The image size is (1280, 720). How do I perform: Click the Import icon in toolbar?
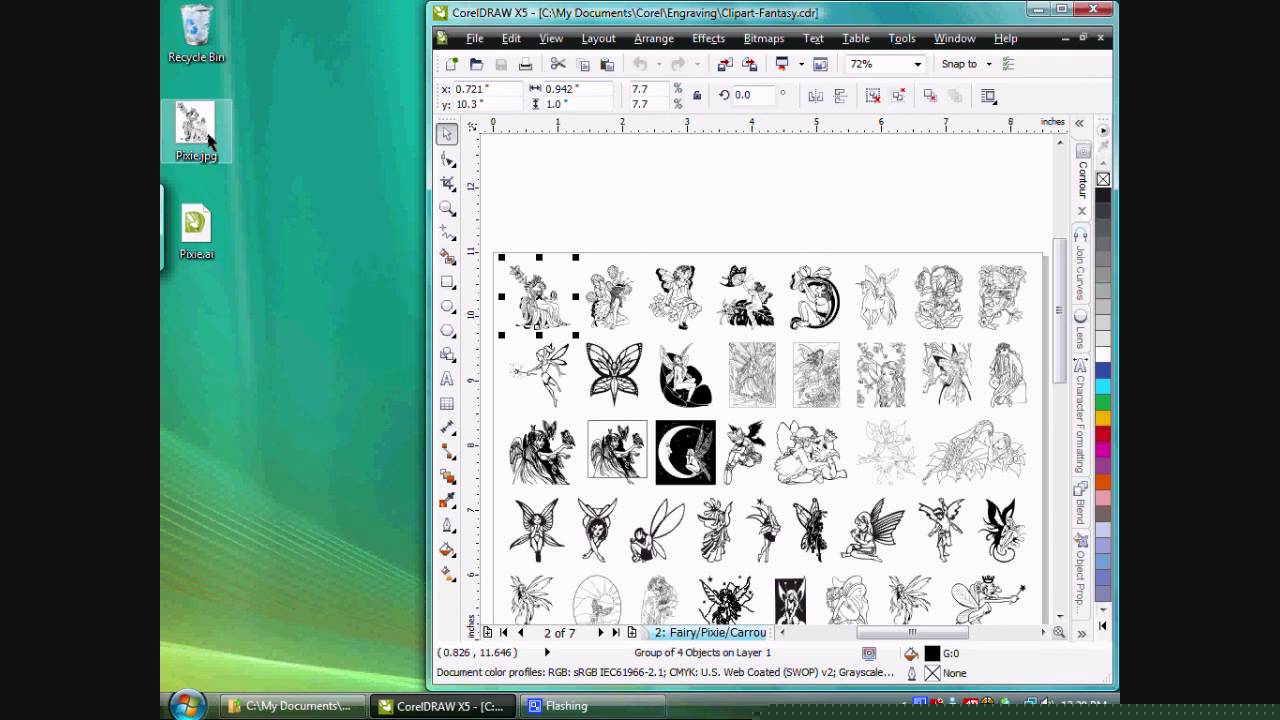tap(724, 64)
